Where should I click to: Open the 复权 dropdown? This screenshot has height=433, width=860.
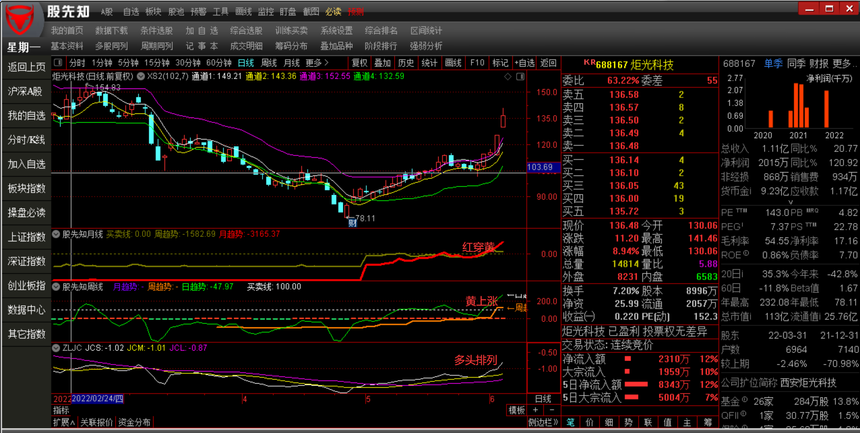[359, 63]
